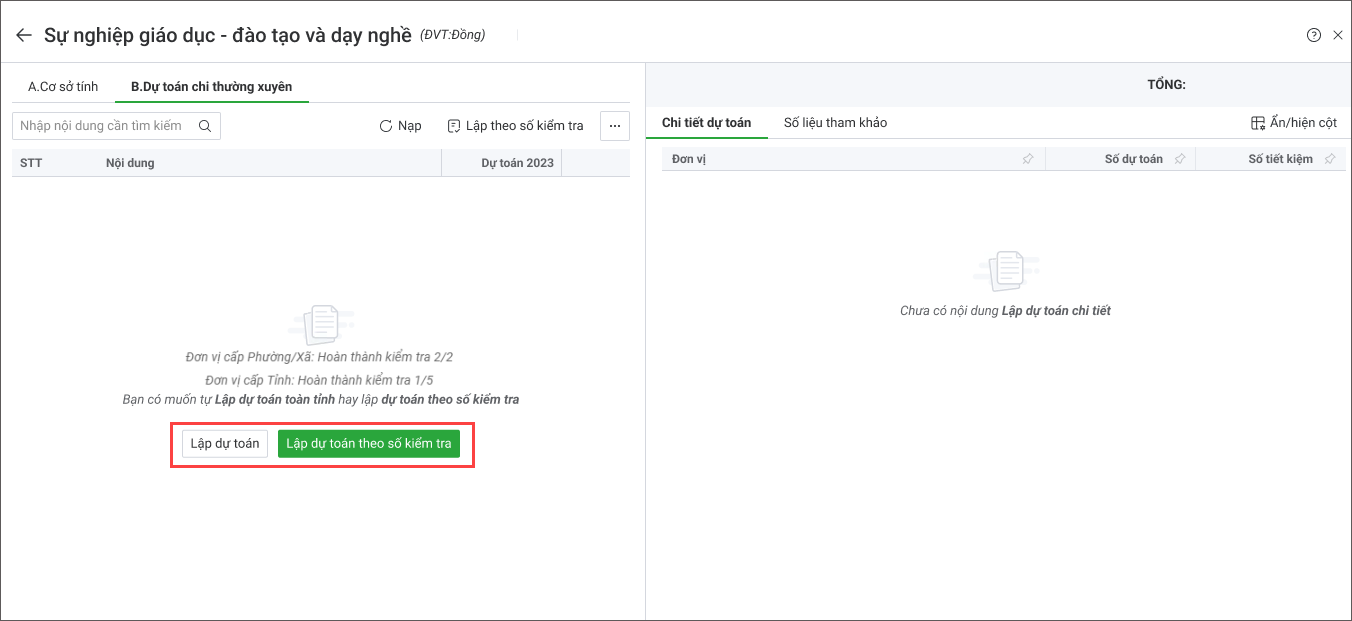Screen dimensions: 1352x621
Task: Focus the search content input field
Action: pos(105,126)
